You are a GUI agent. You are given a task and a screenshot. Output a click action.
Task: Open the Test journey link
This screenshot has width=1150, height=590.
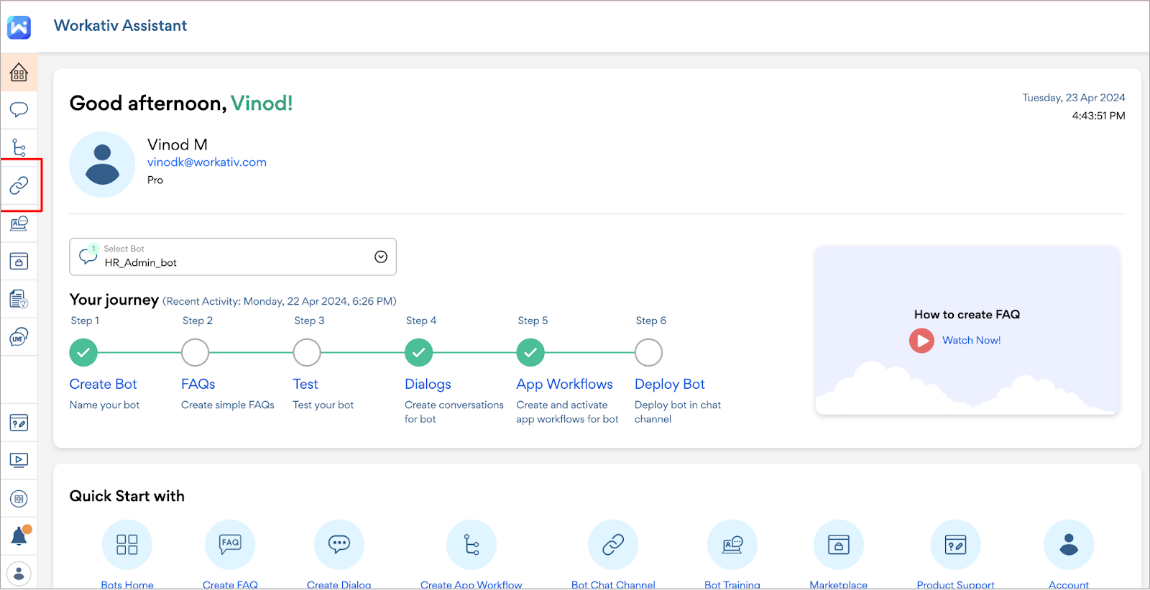(x=305, y=385)
